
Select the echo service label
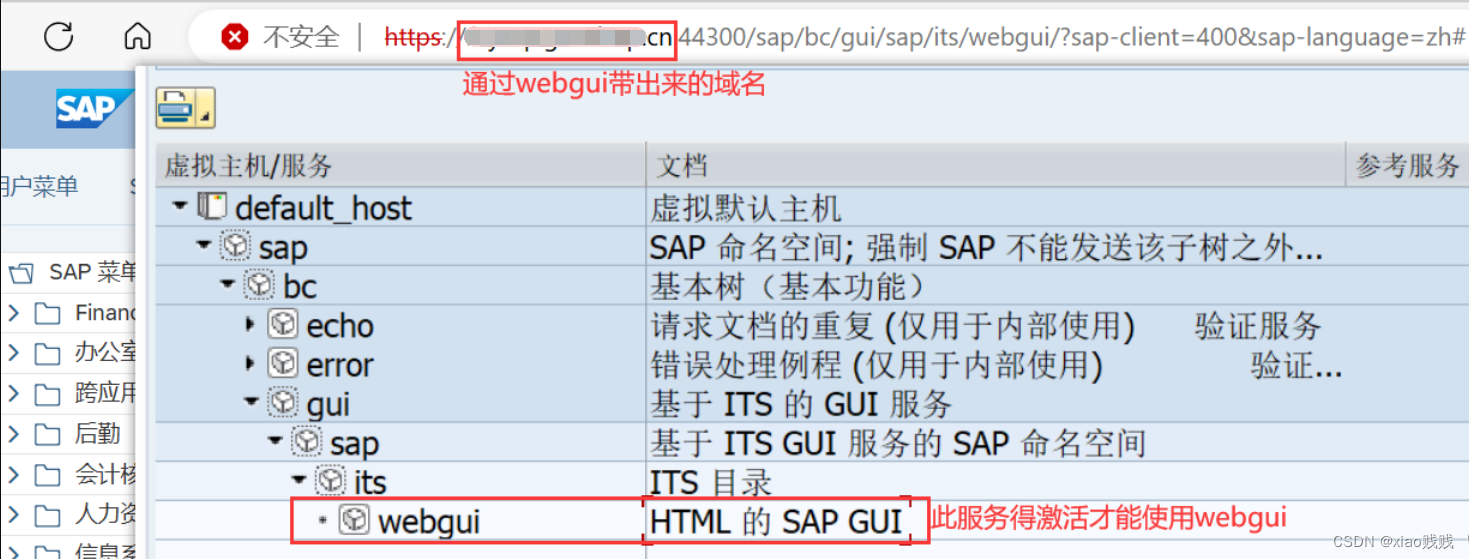coord(340,325)
